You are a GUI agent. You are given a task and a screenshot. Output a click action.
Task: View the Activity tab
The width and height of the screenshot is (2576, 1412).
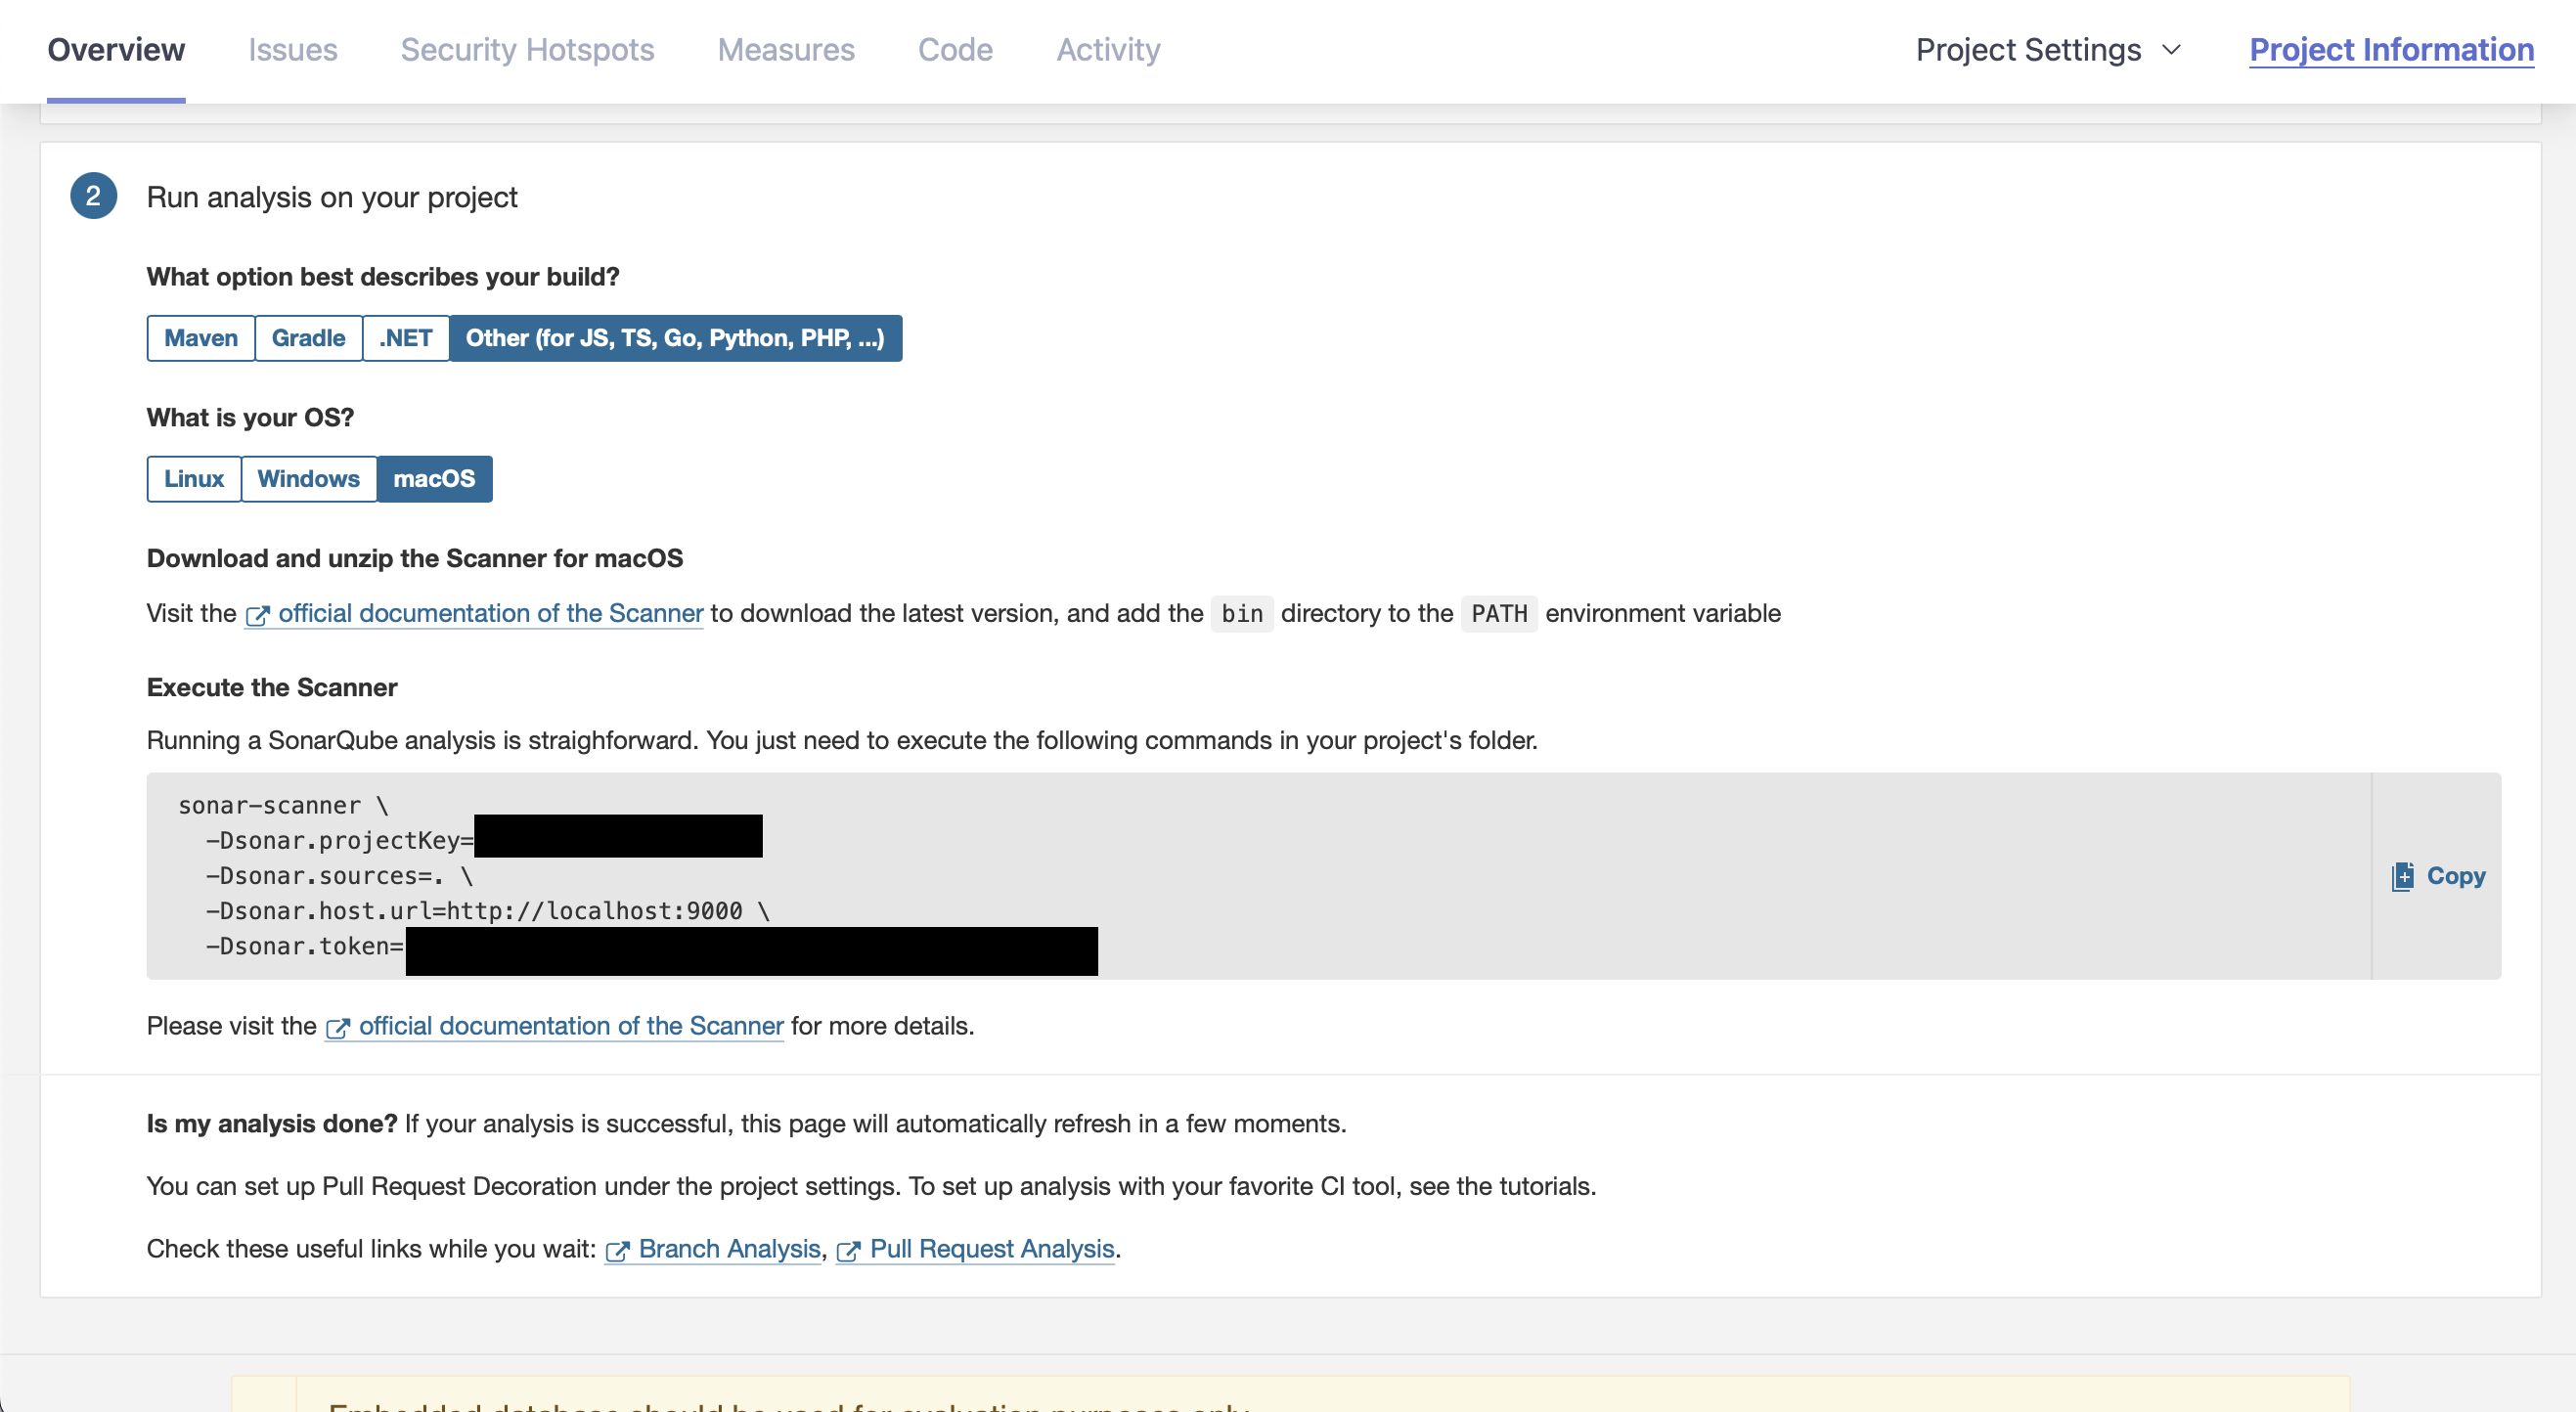pyautogui.click(x=1108, y=49)
